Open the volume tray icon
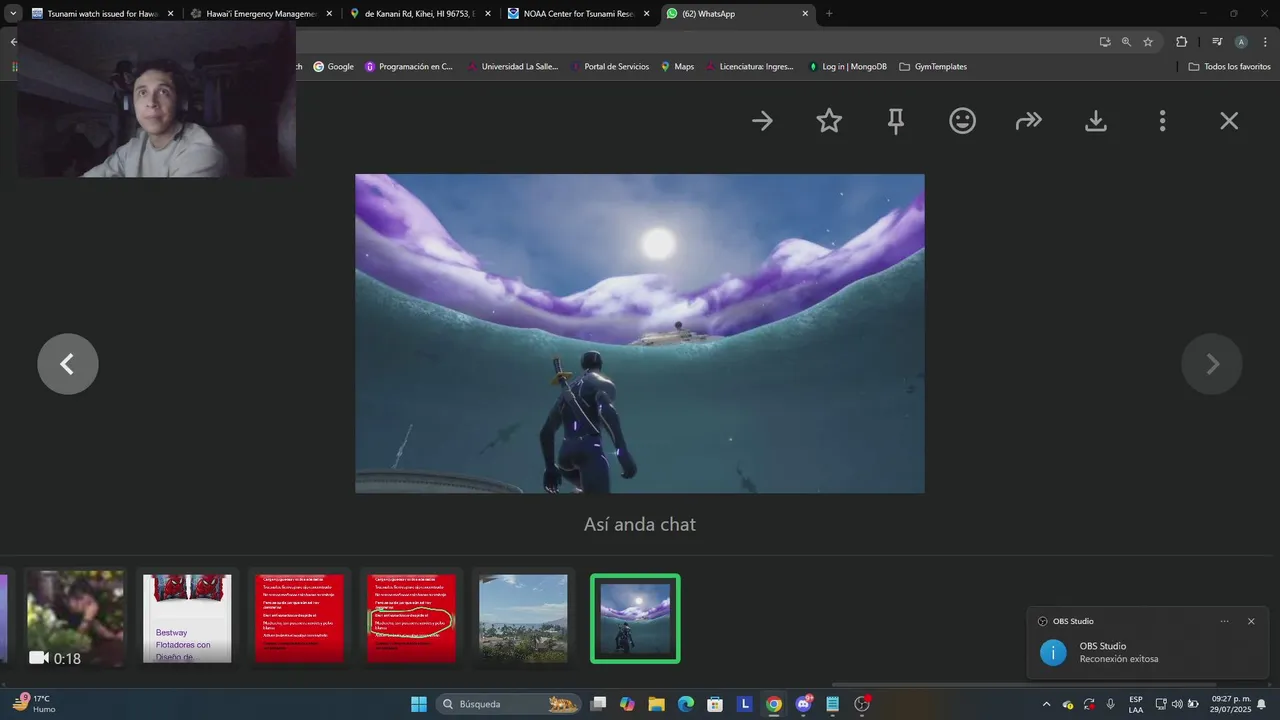 pos(1177,704)
